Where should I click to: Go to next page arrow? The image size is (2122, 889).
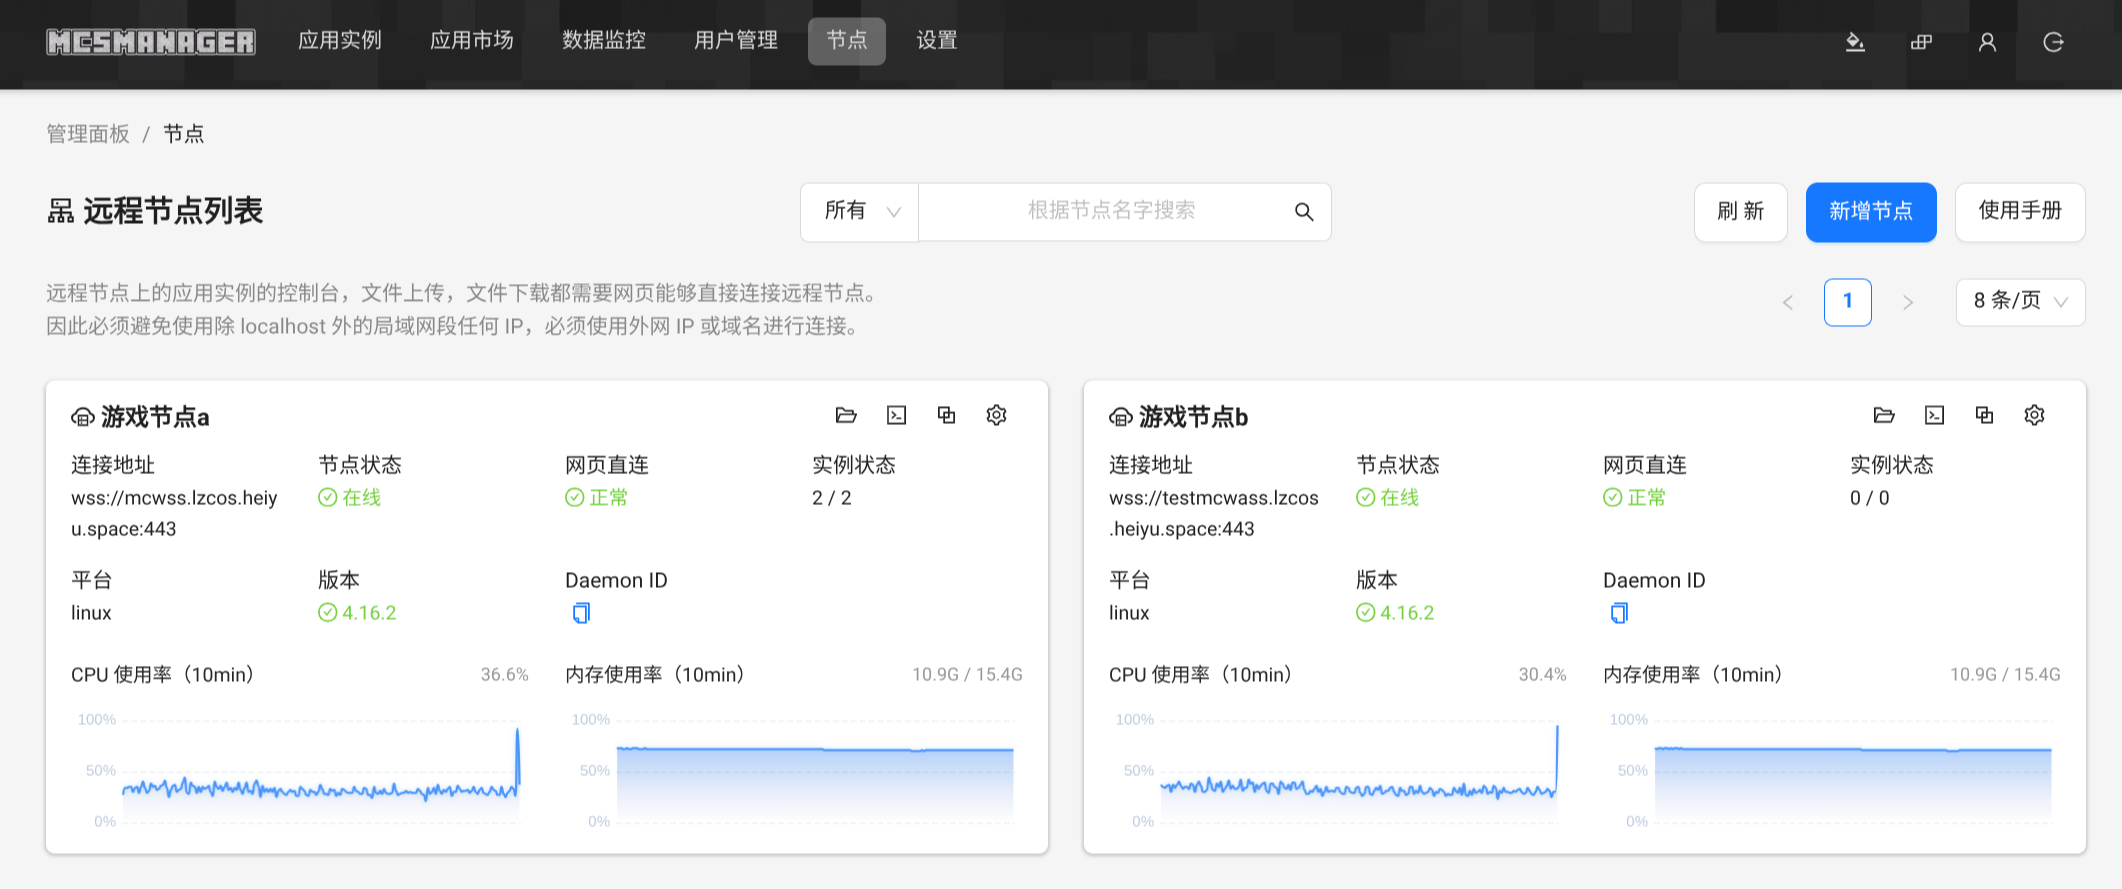point(1908,302)
